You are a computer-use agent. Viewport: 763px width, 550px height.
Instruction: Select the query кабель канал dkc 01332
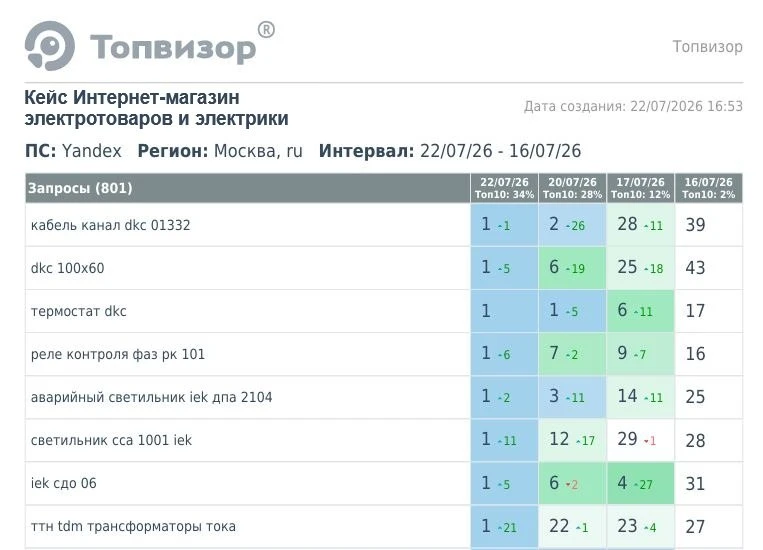[x=110, y=225]
